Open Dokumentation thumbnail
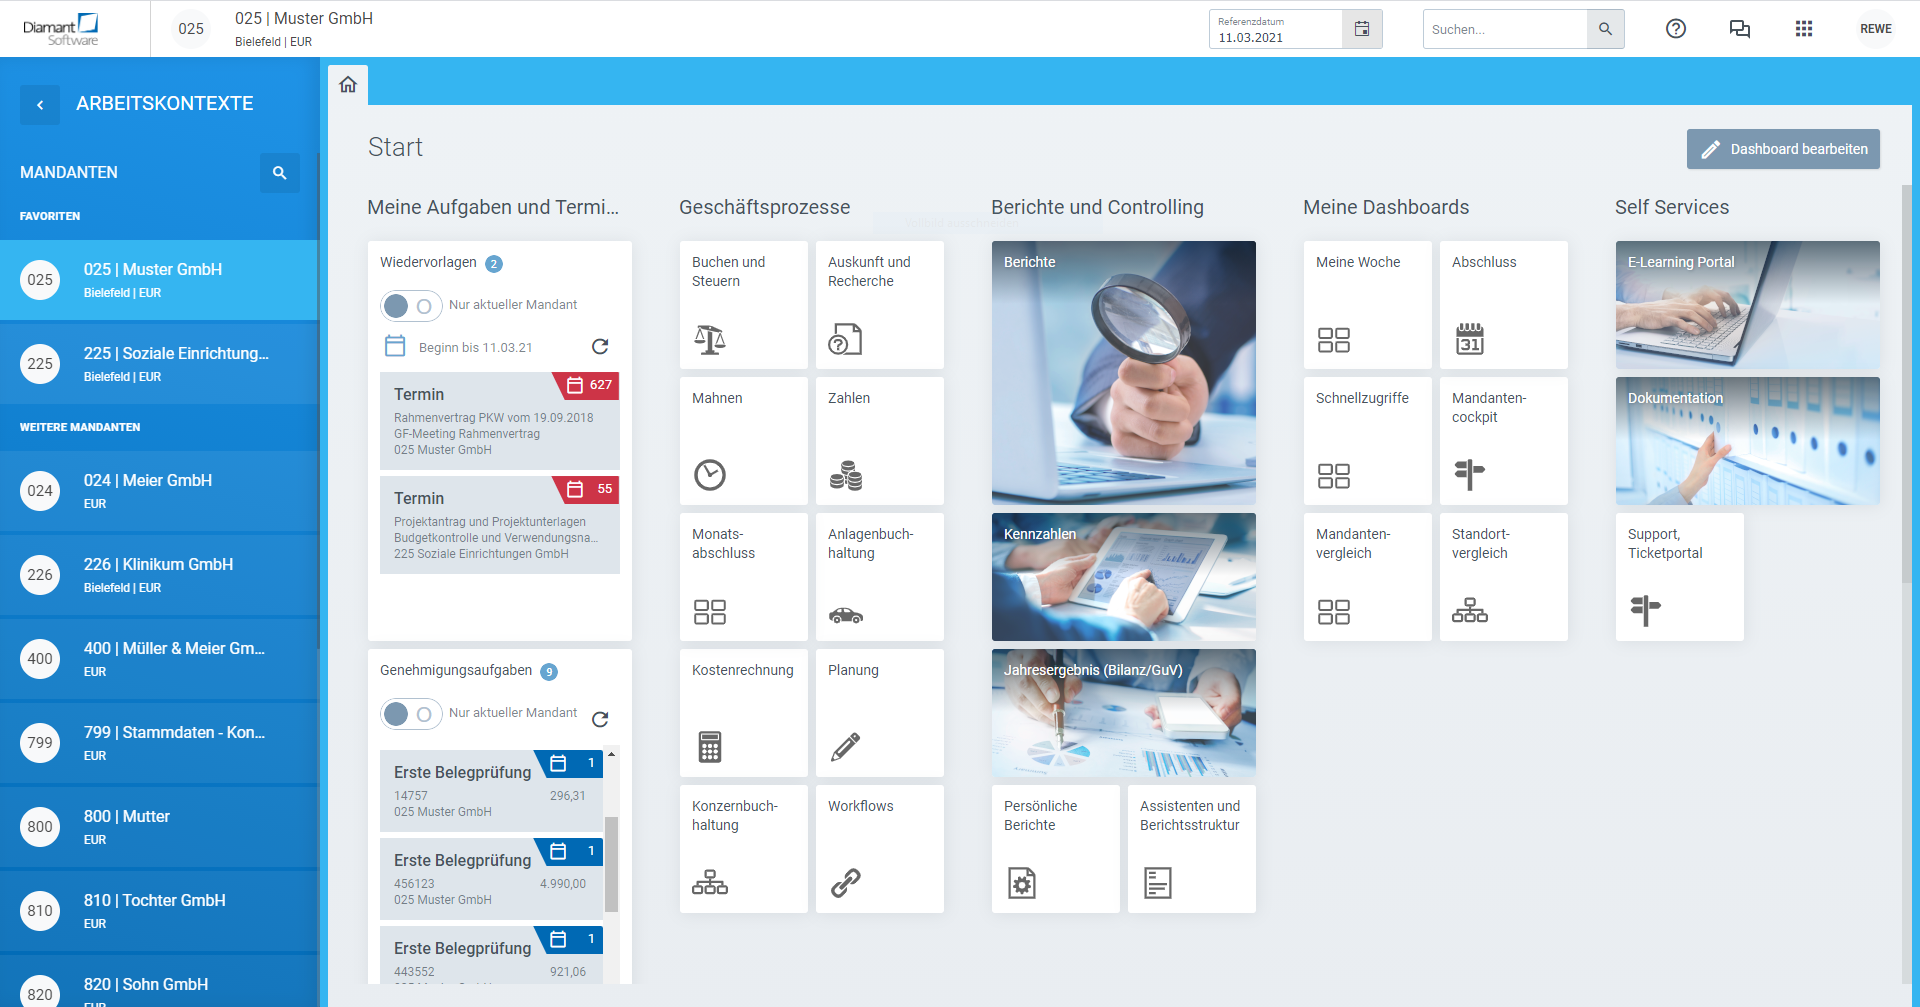1920x1007 pixels. tap(1748, 441)
